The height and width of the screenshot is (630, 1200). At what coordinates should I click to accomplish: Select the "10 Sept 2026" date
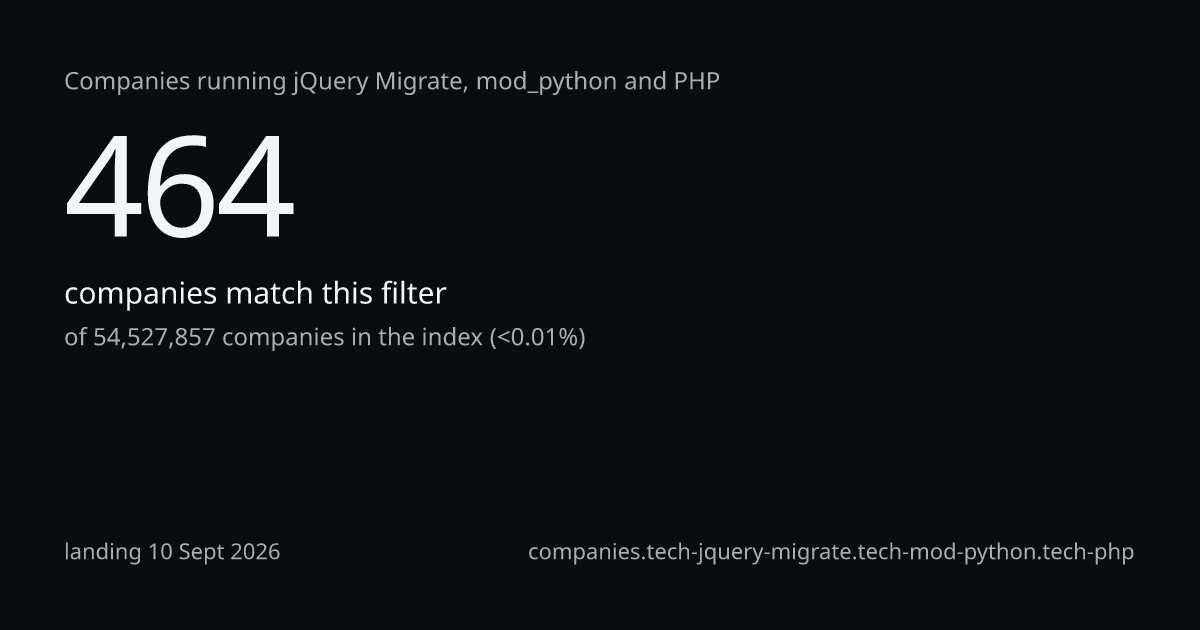pyautogui.click(x=214, y=551)
